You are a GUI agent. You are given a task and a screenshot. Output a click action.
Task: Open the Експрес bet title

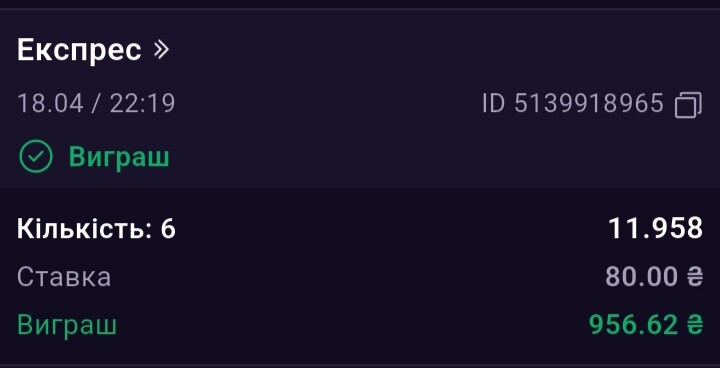[x=79, y=51]
